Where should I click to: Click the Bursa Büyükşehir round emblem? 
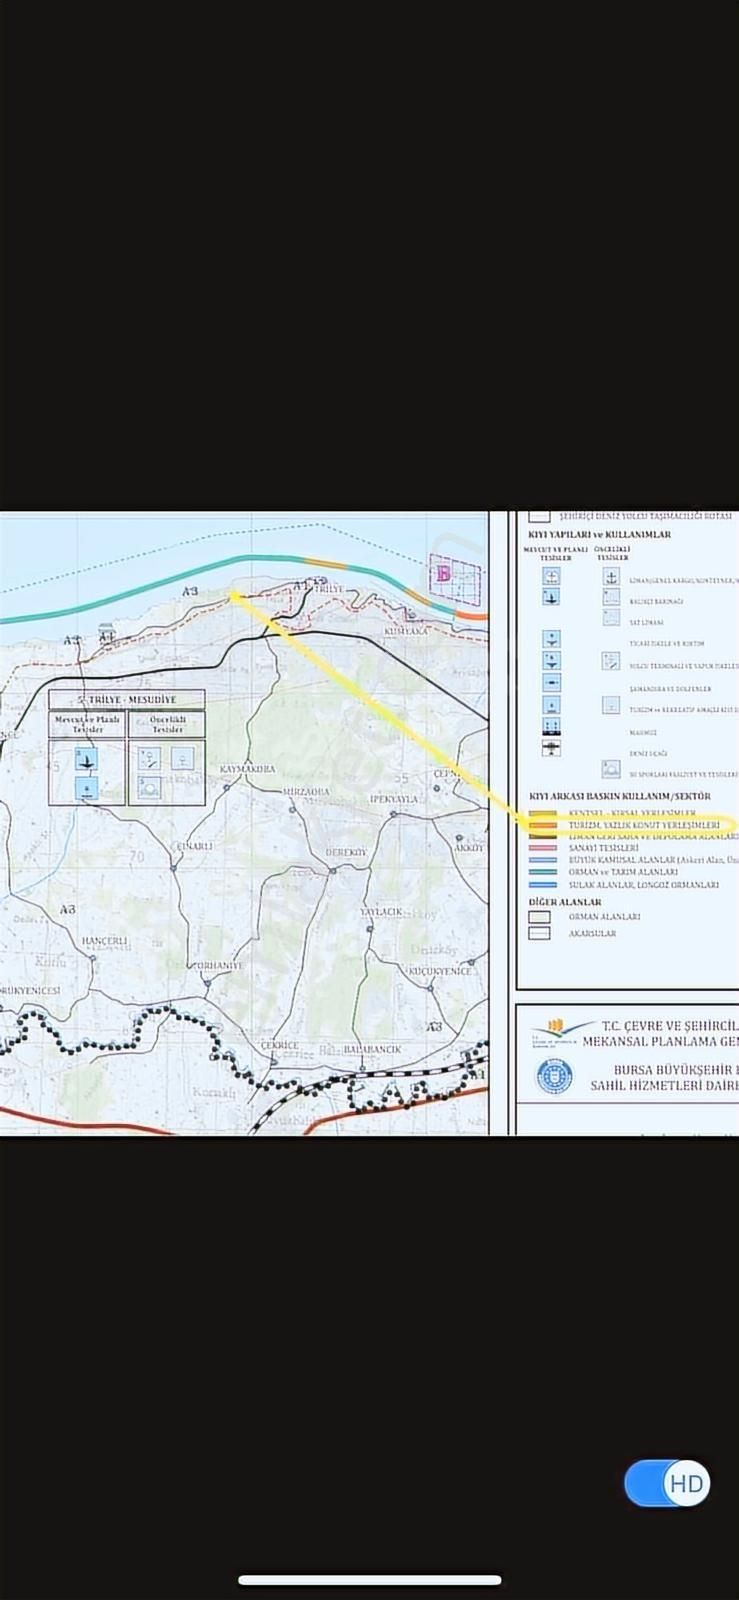tap(551, 1076)
